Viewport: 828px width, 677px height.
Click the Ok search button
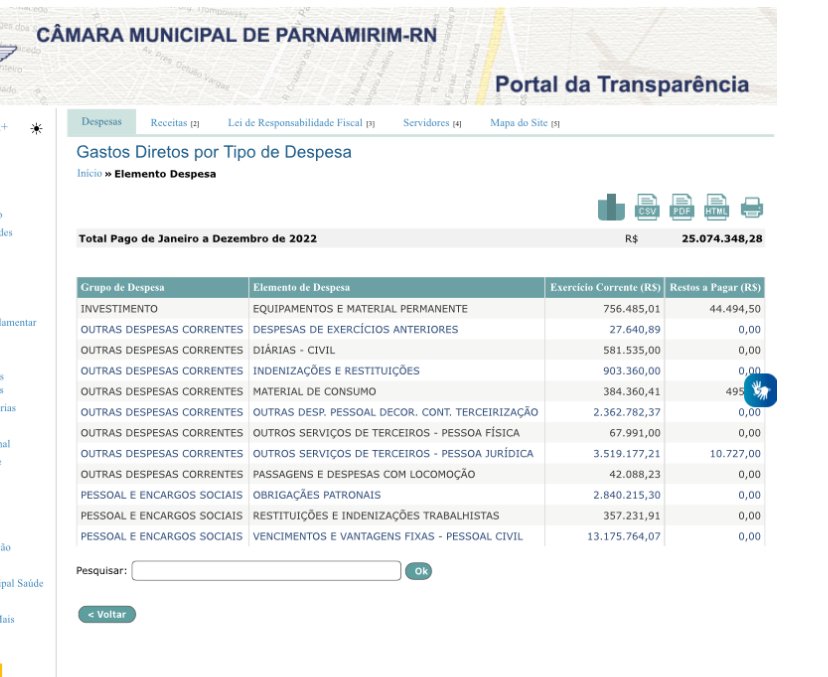tap(419, 571)
